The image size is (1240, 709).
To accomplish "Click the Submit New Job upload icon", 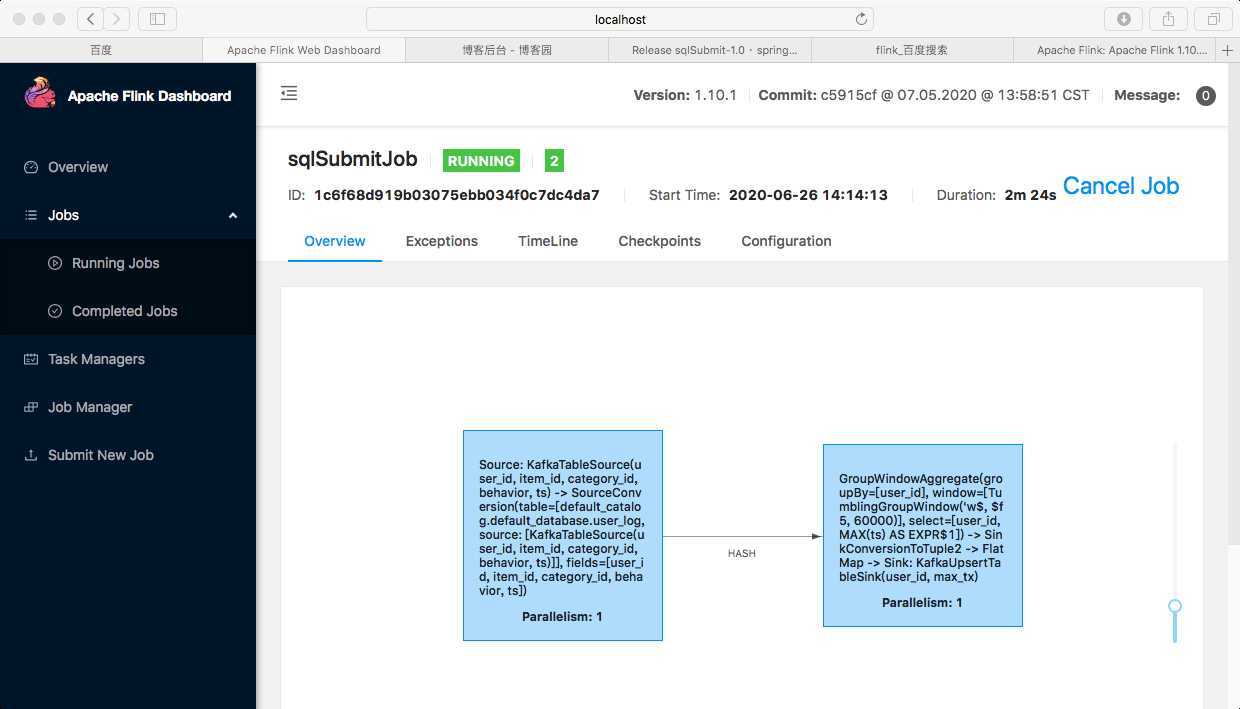I will click(x=31, y=455).
